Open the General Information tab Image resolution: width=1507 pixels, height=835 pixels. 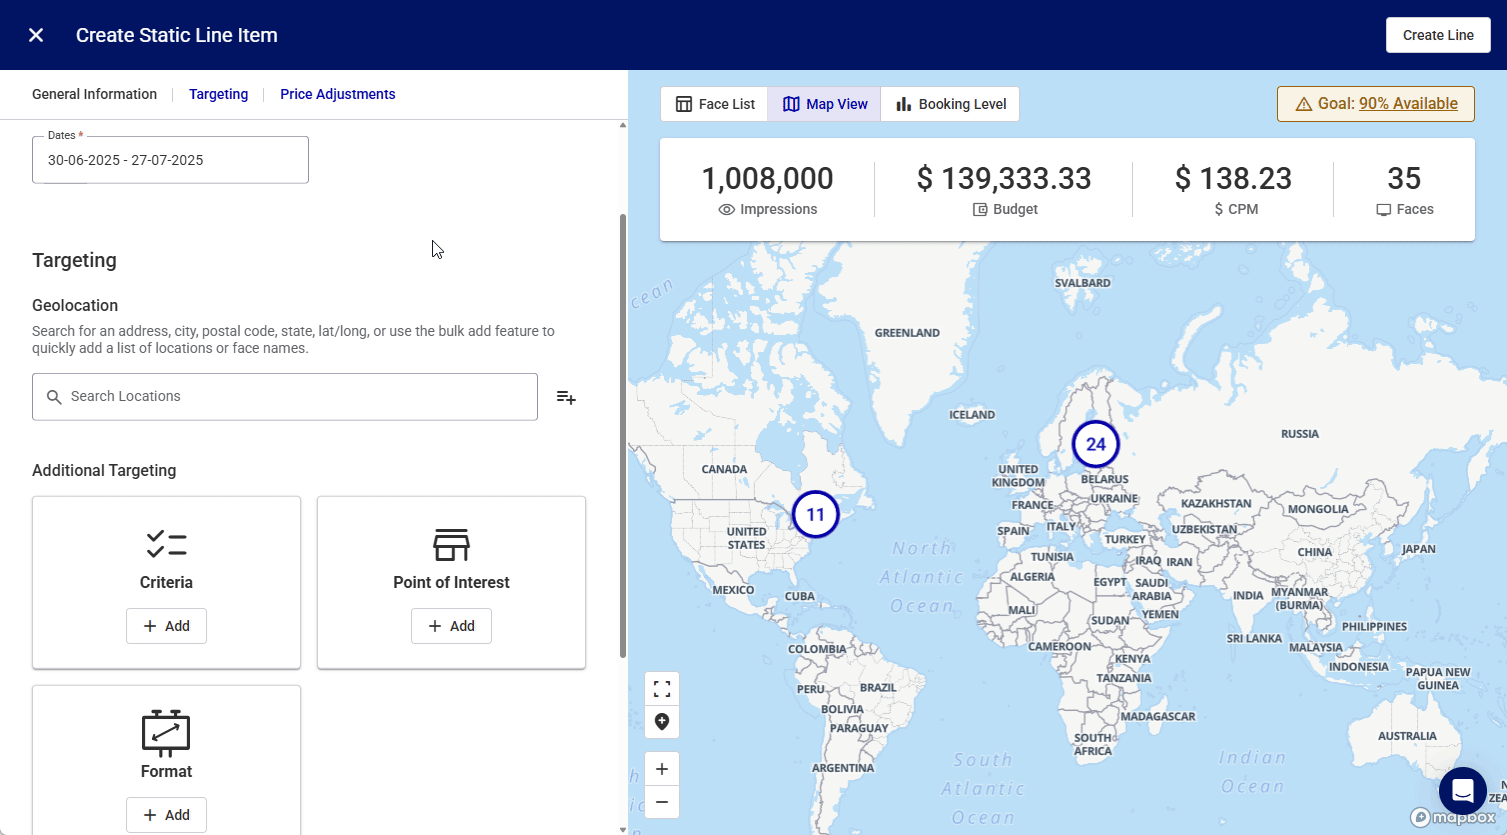click(x=94, y=94)
